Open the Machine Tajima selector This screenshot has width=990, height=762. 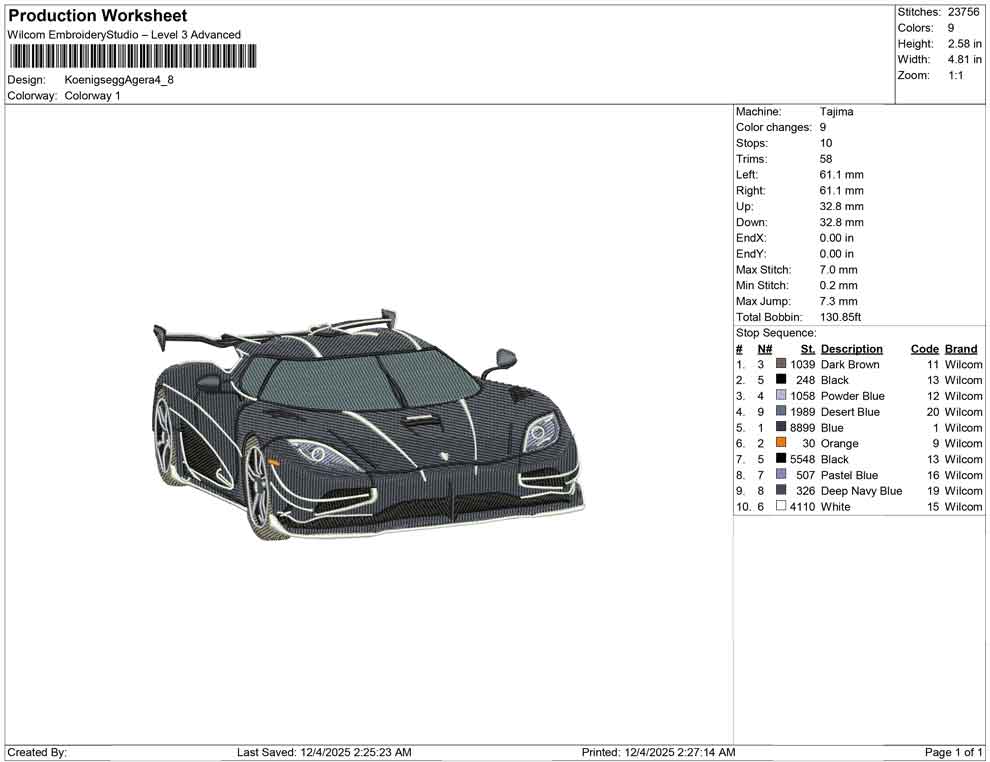point(836,111)
